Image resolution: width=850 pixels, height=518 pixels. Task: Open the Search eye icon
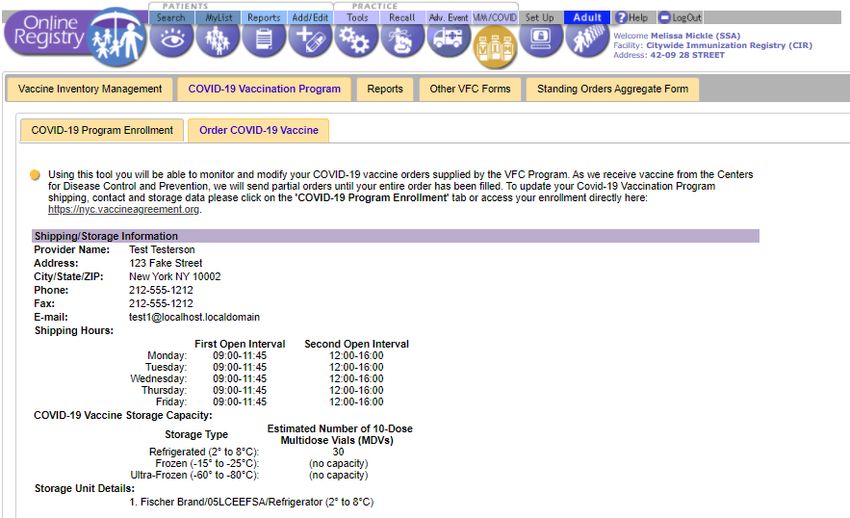click(171, 39)
